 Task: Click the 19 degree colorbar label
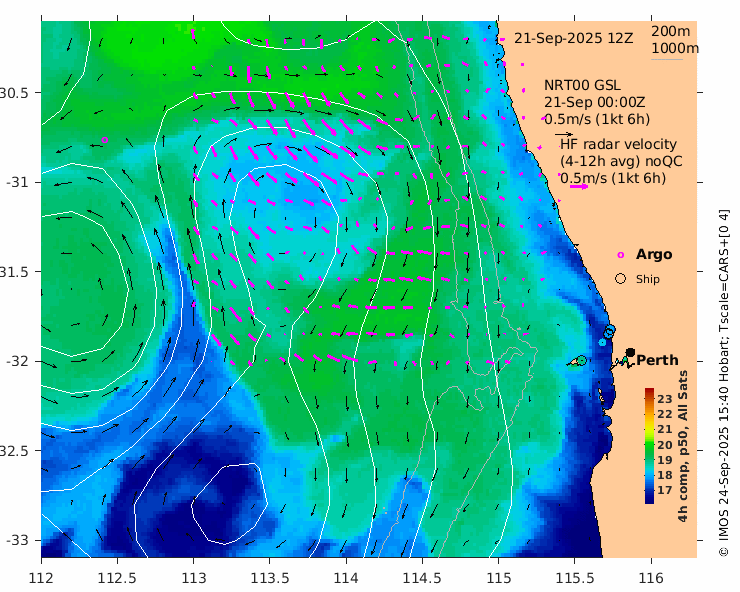664,460
